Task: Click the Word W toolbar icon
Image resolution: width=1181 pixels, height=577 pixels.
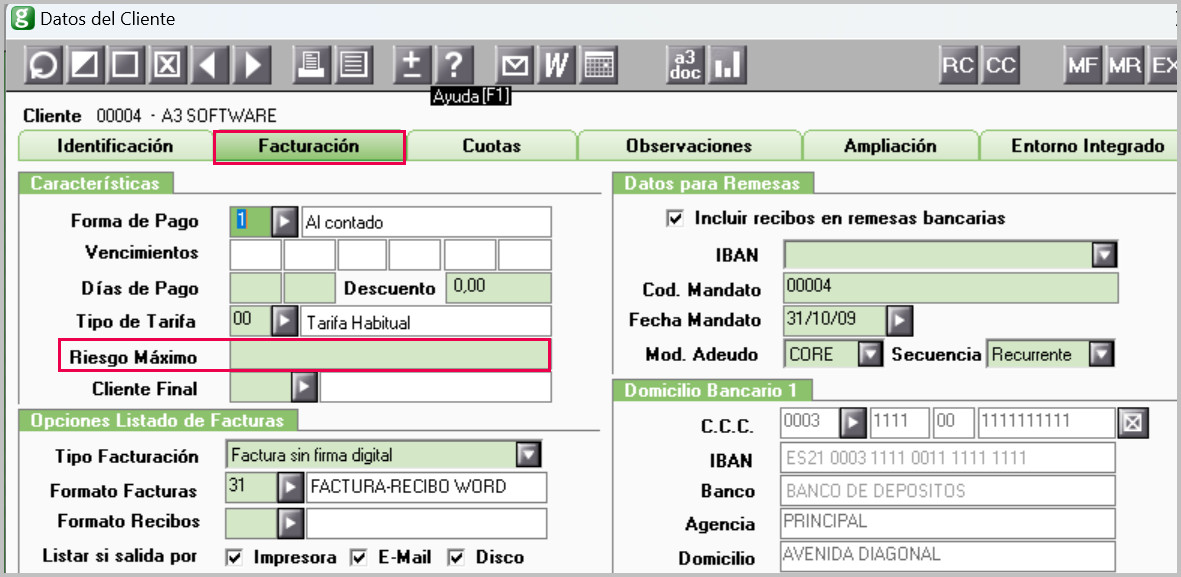Action: (555, 66)
